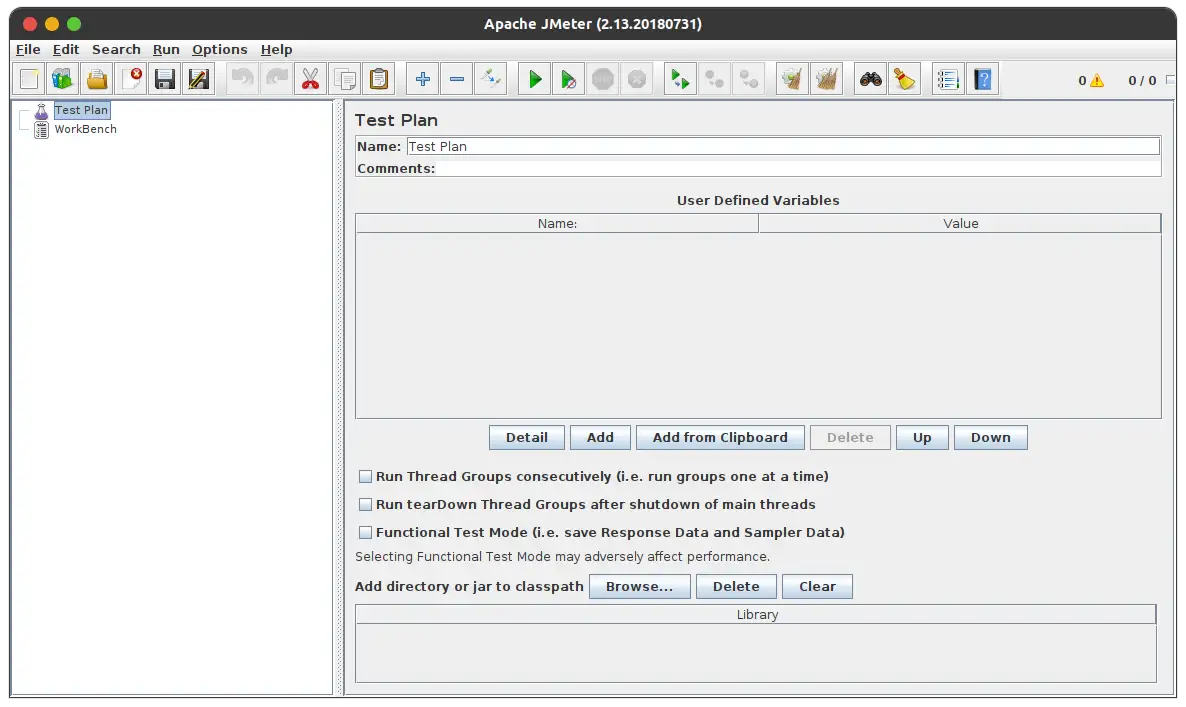Click the Toggle enable/disable arrows icon

coord(491,79)
